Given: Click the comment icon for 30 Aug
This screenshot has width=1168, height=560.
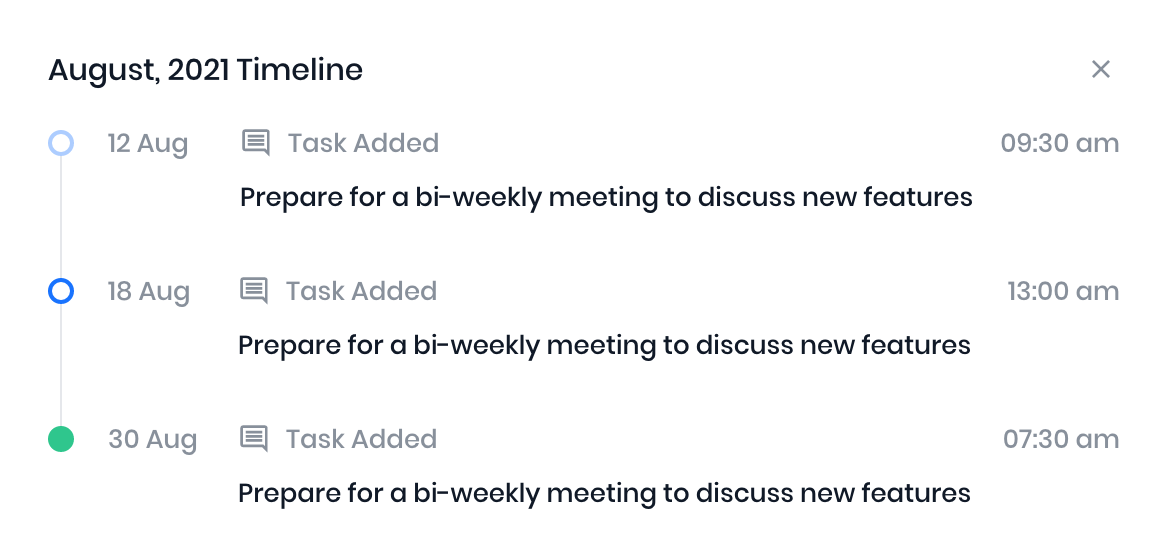Looking at the screenshot, I should [254, 439].
